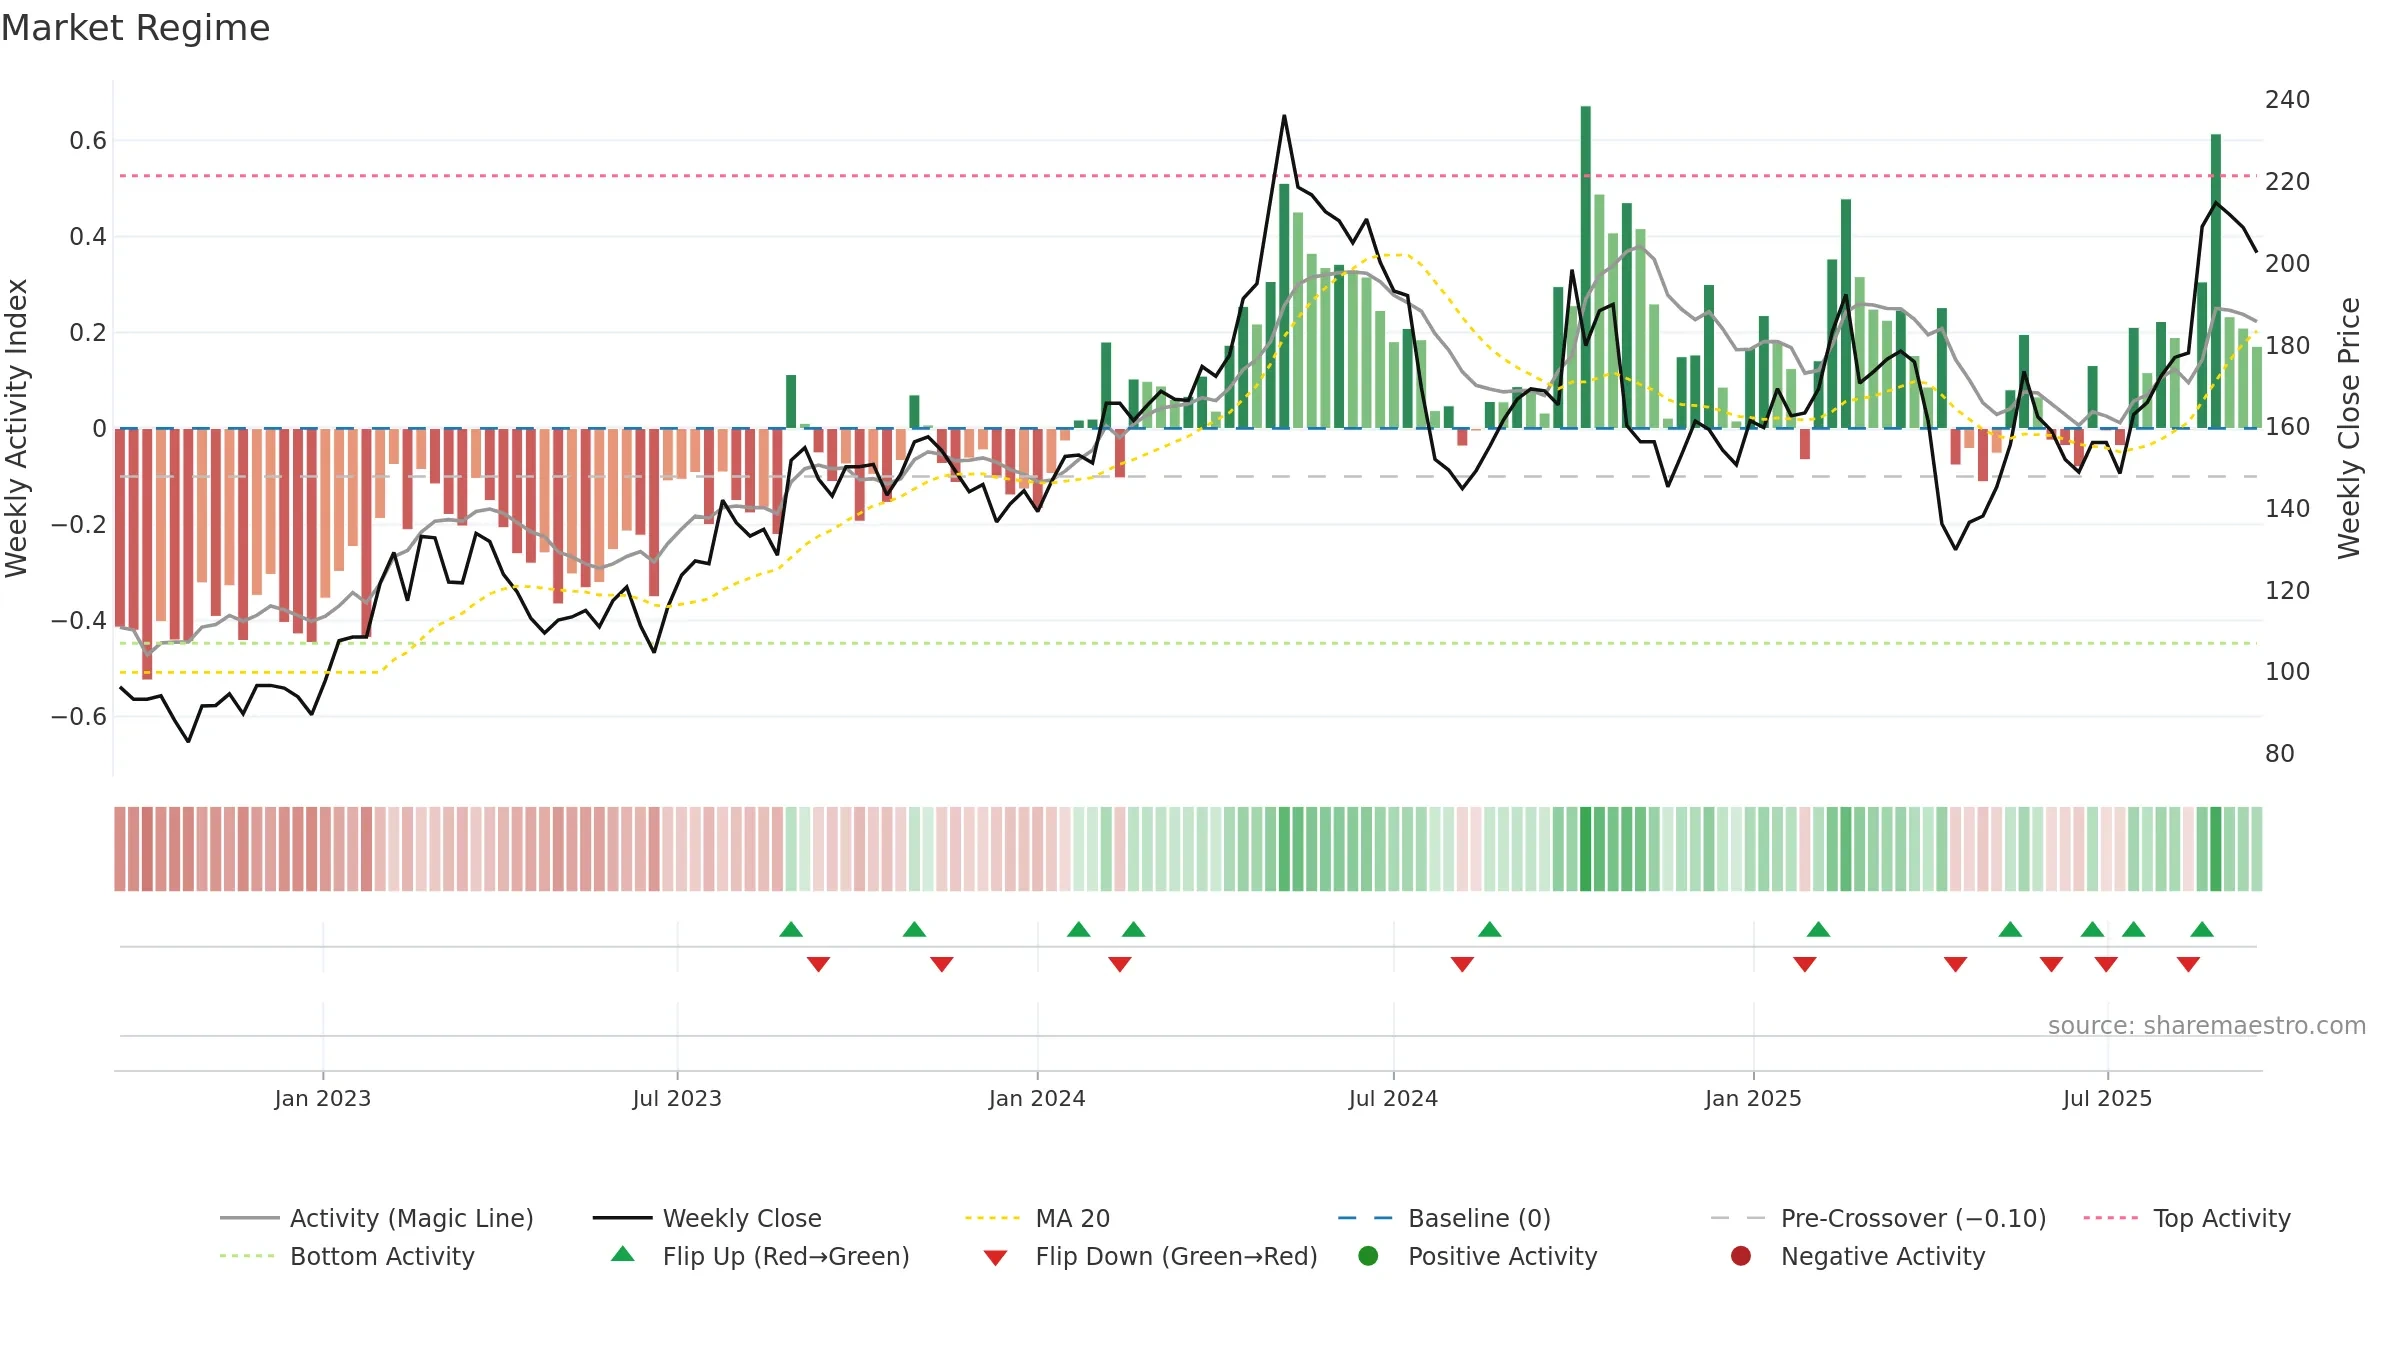Image resolution: width=2400 pixels, height=1350 pixels.
Task: Click the Jan 2023 axis label
Action: (323, 1098)
